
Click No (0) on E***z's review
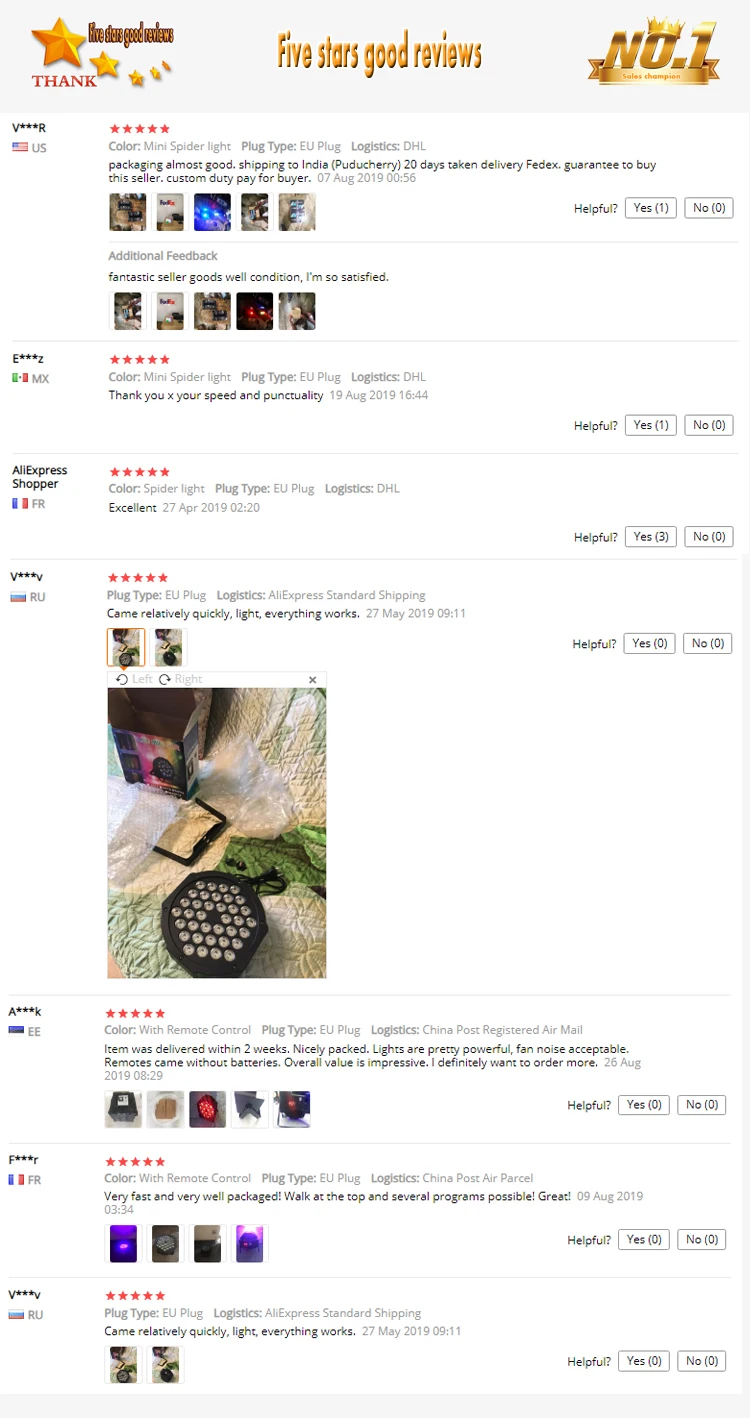(709, 425)
